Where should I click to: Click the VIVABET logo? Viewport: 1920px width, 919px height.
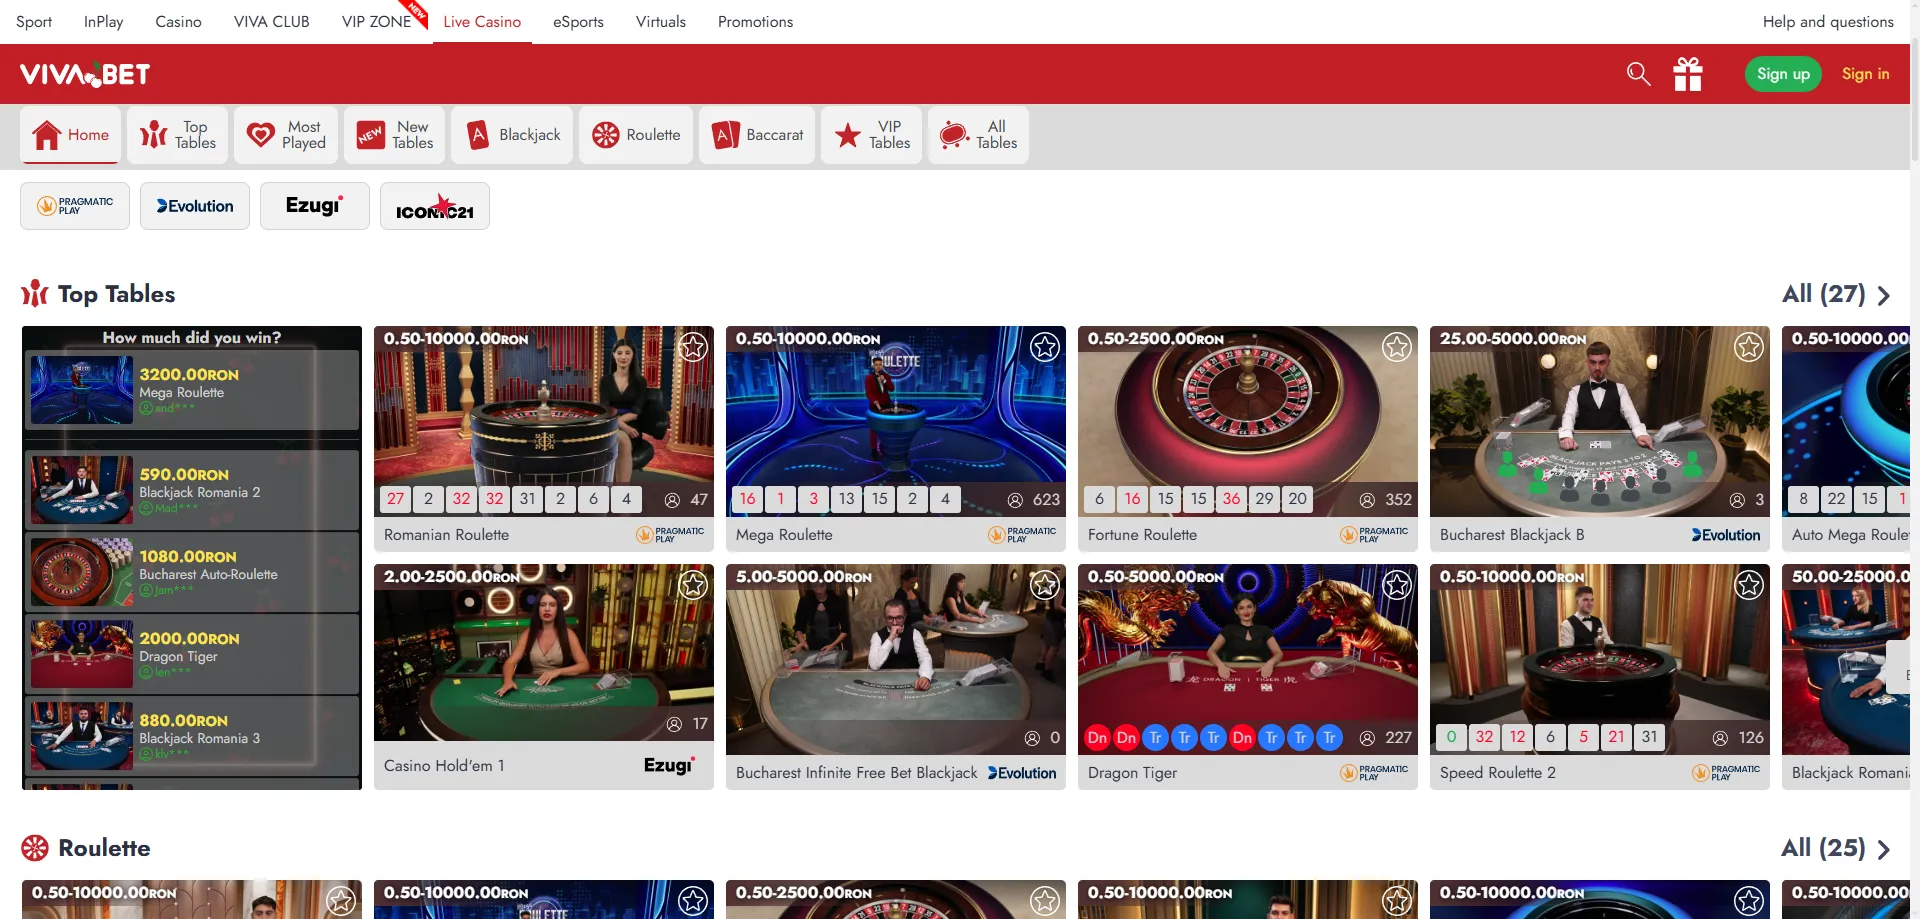pyautogui.click(x=85, y=74)
